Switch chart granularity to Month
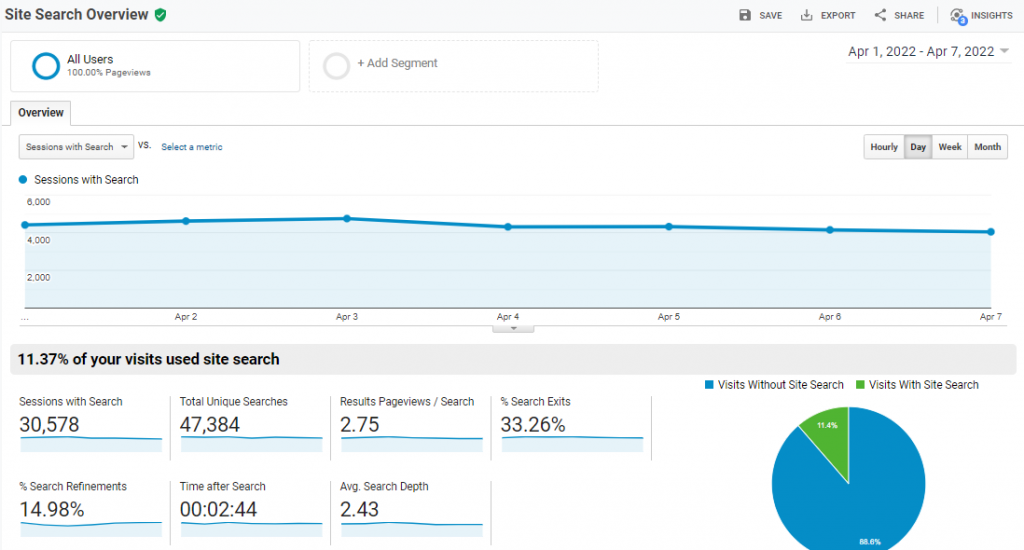The image size is (1024, 550). click(x=987, y=147)
